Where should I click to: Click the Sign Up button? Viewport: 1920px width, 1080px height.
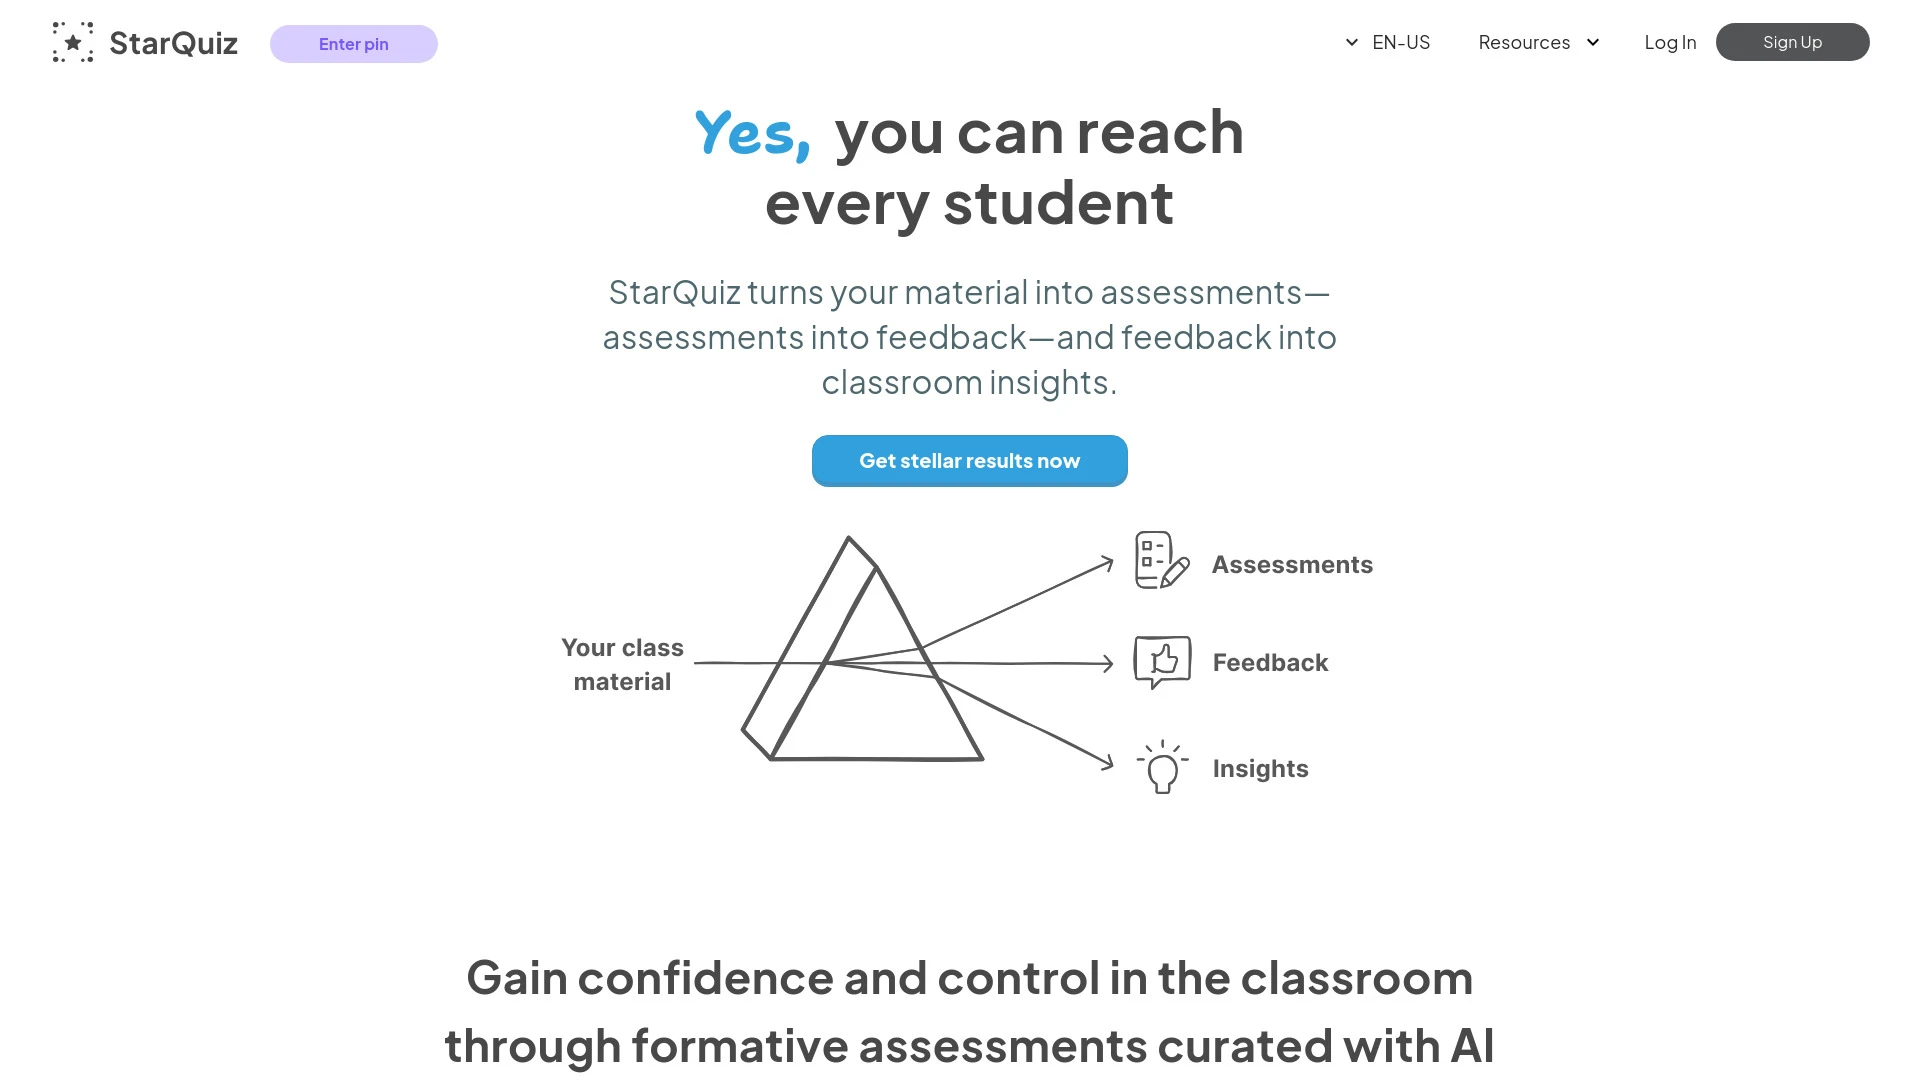(1791, 42)
